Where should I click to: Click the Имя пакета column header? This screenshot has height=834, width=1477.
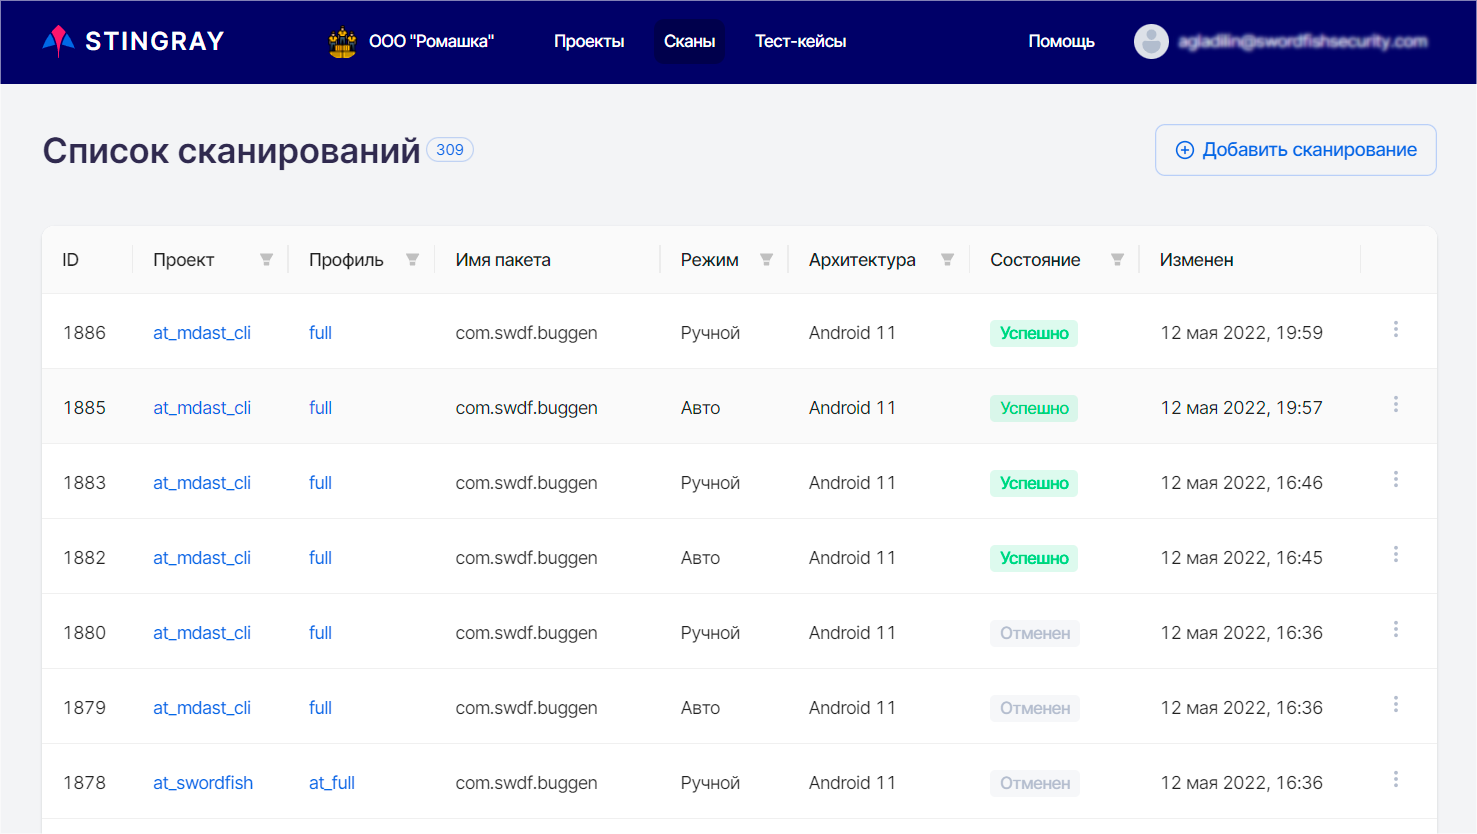503,260
